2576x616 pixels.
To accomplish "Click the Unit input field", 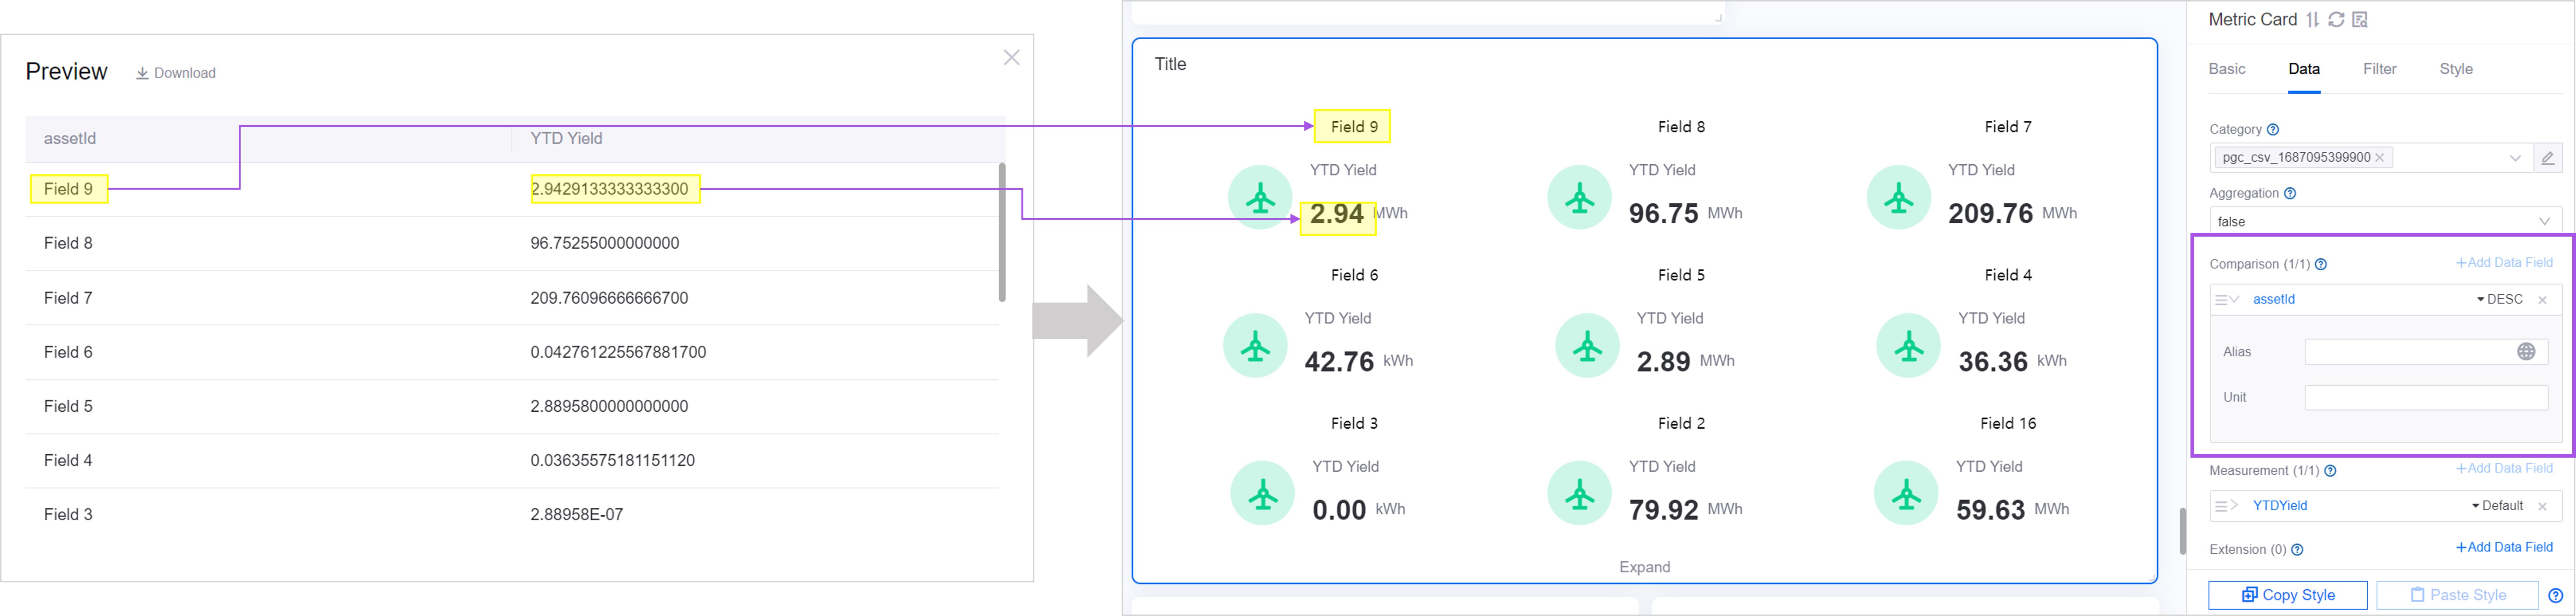I will pyautogui.click(x=2425, y=397).
